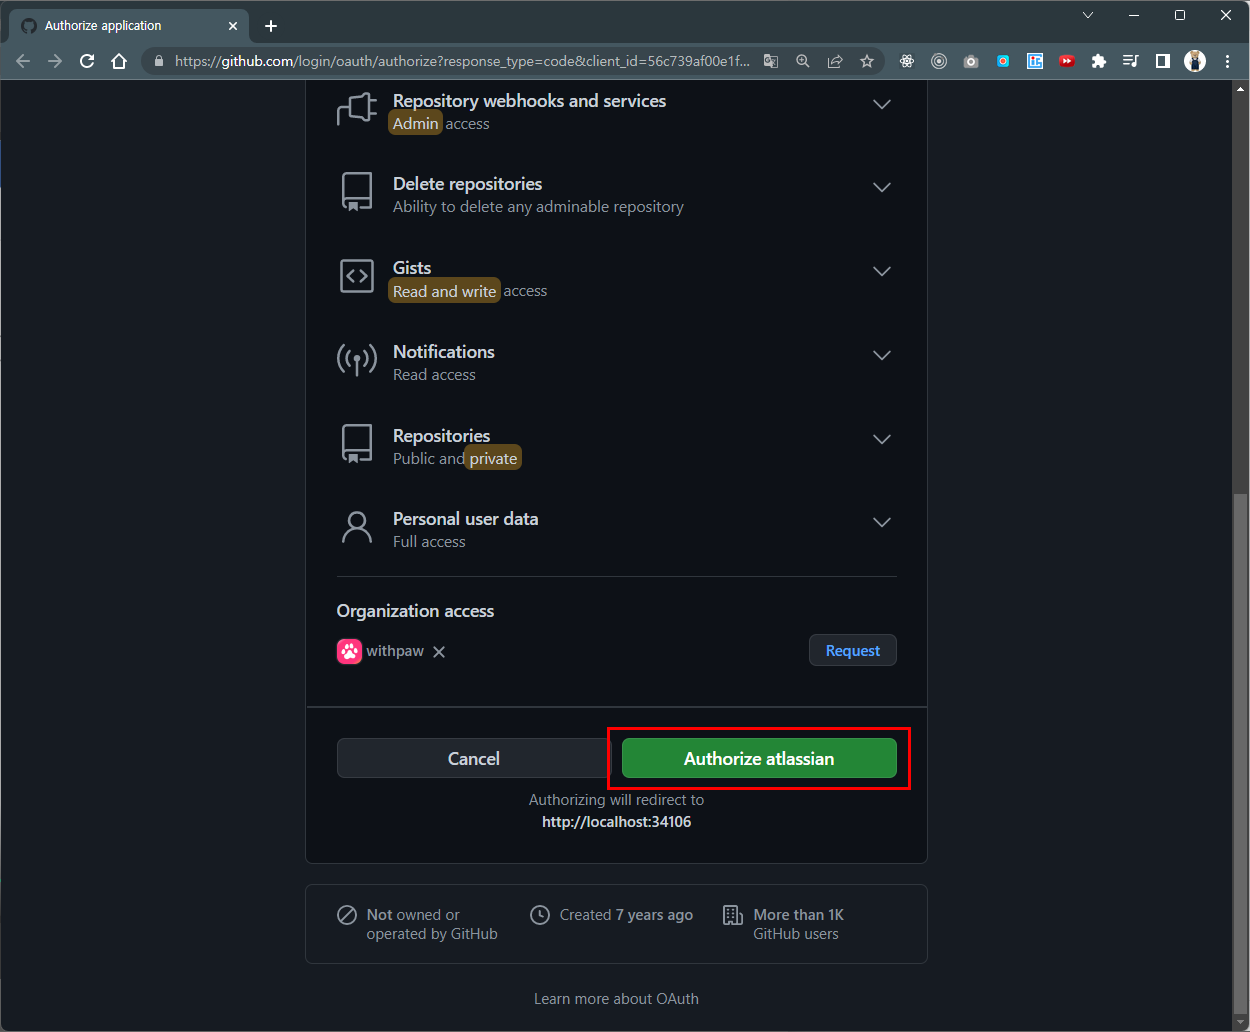
Task: Click the Request organization access button
Action: (x=853, y=650)
